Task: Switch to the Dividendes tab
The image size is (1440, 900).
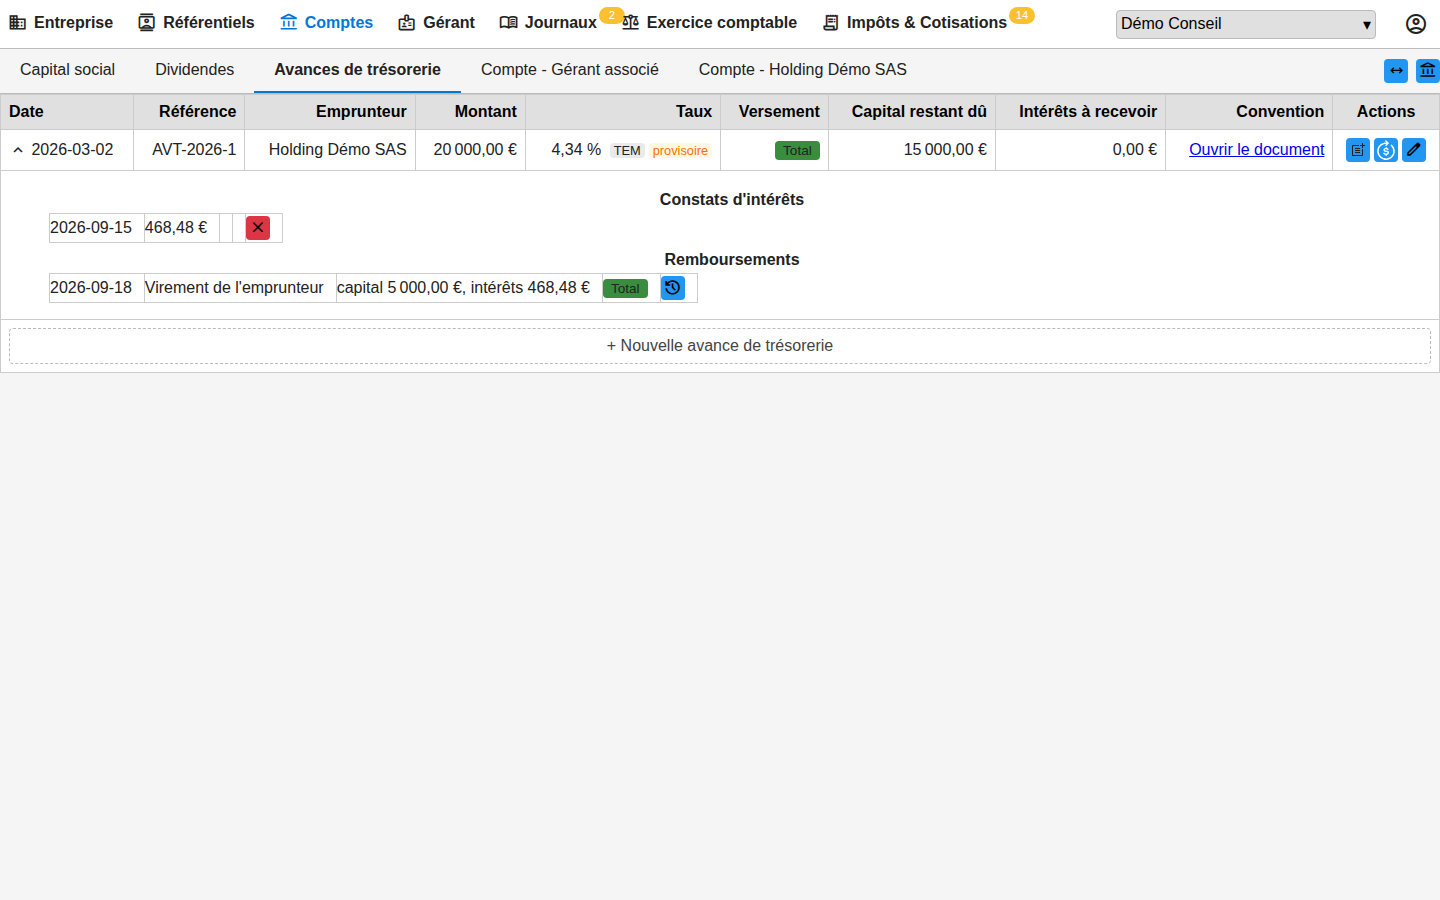Action: tap(195, 70)
